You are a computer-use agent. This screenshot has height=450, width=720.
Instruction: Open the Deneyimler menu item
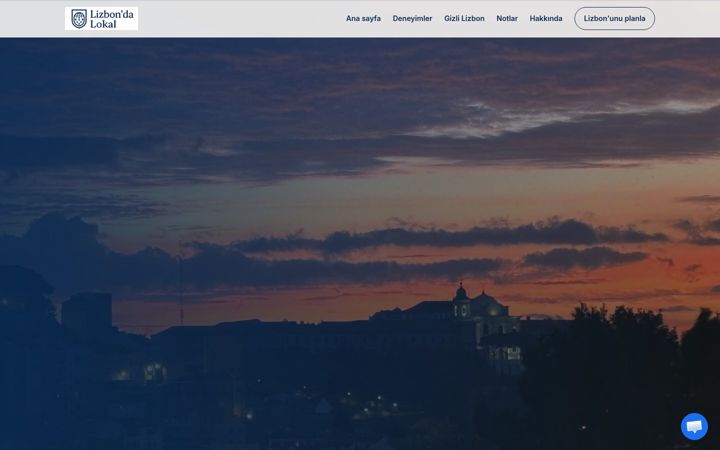tap(412, 18)
